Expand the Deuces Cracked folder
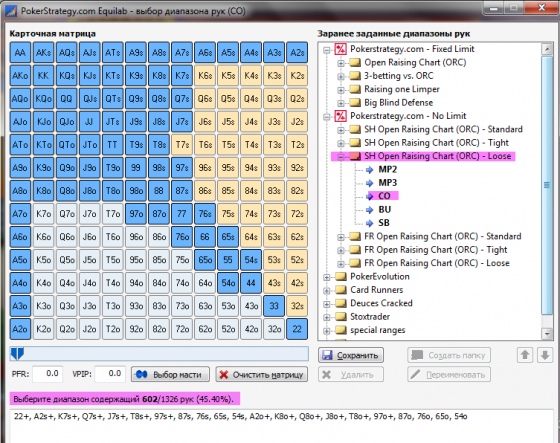 pyautogui.click(x=326, y=304)
